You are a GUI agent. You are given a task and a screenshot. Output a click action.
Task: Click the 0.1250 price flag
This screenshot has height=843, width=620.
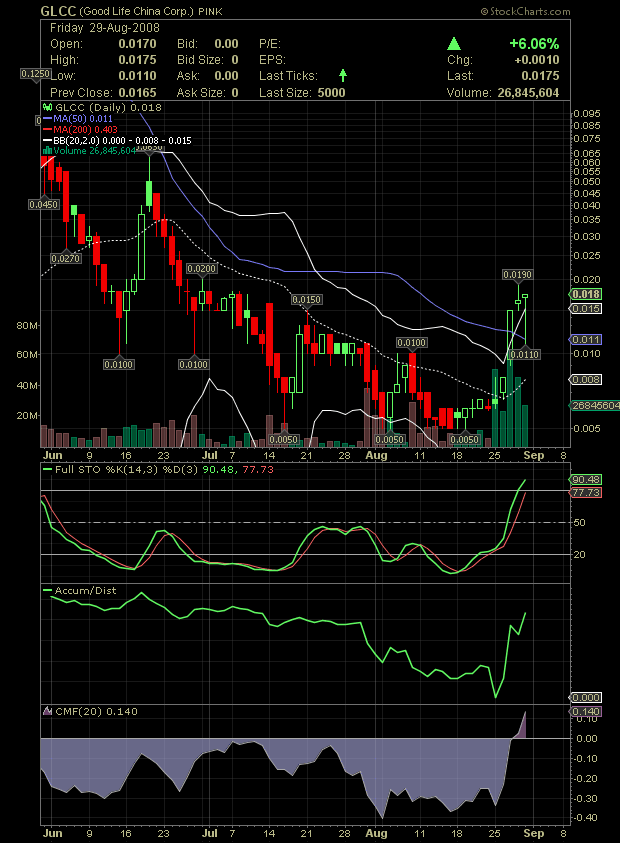(35, 74)
